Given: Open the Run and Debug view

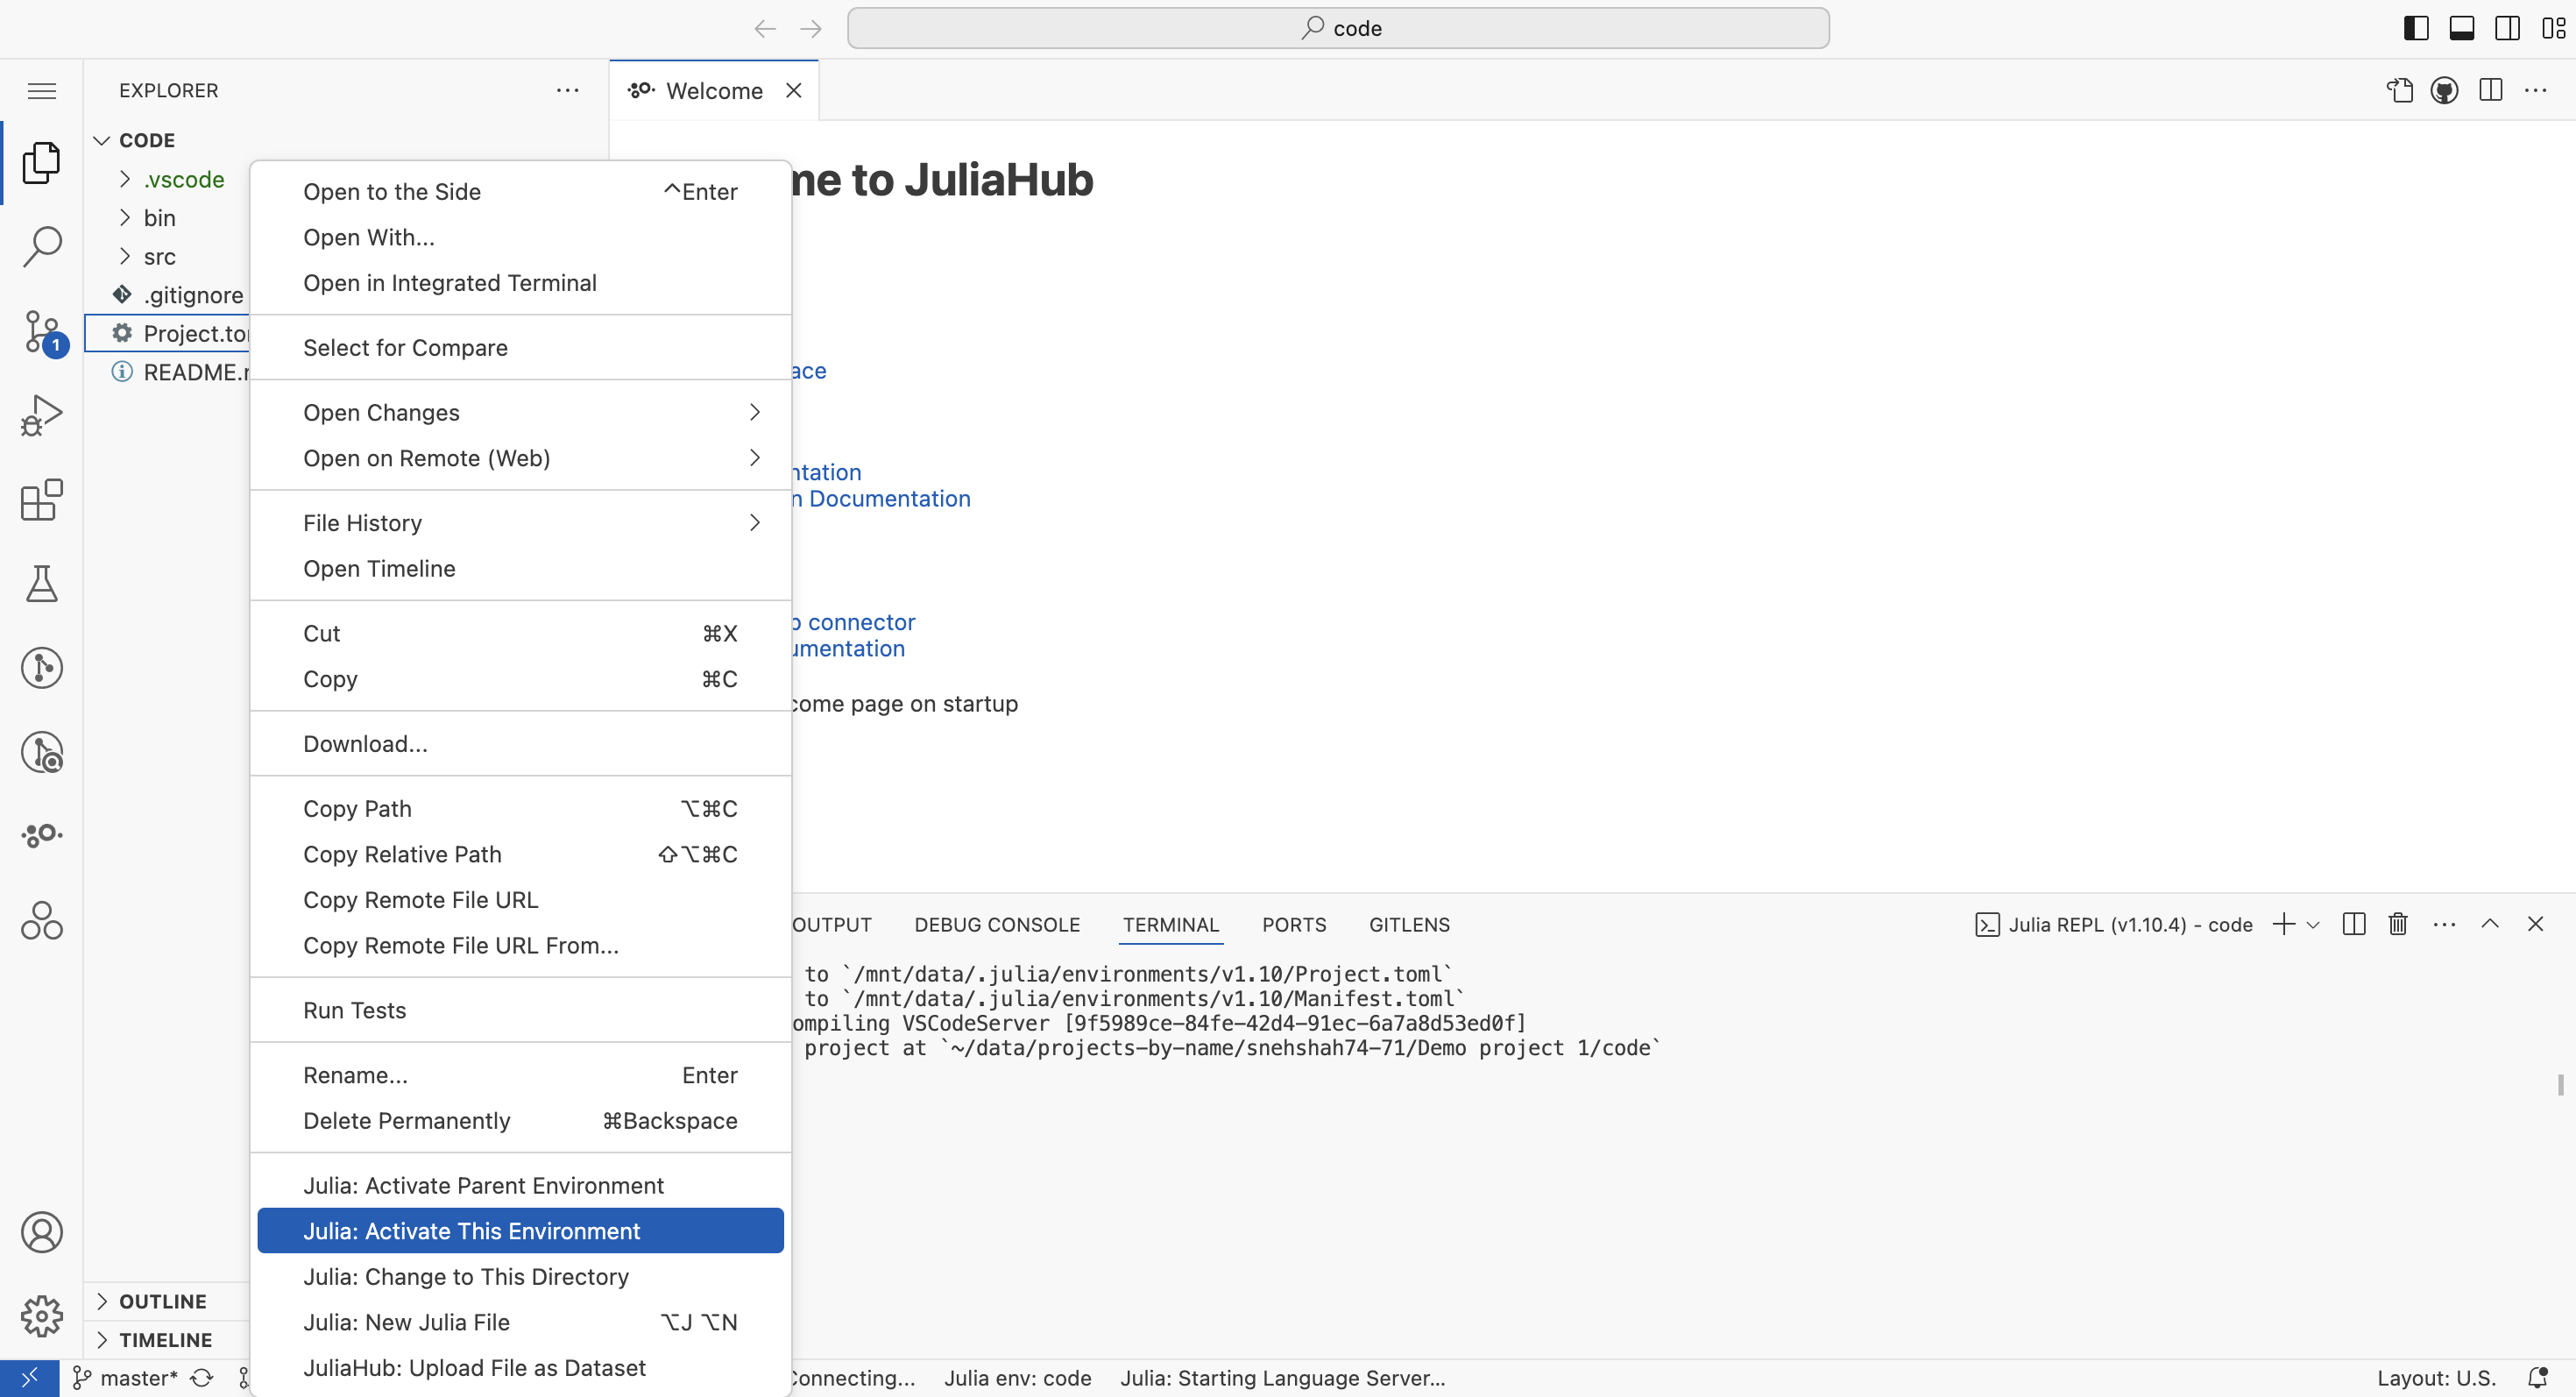Looking at the screenshot, I should click(41, 415).
